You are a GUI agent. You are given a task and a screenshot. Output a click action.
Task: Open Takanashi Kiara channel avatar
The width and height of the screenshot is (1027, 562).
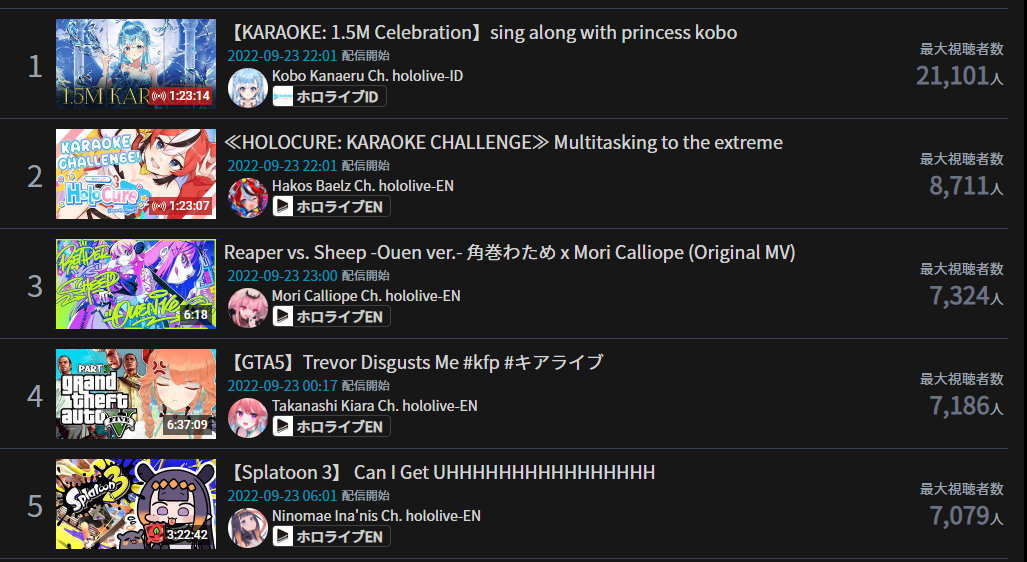(x=248, y=417)
